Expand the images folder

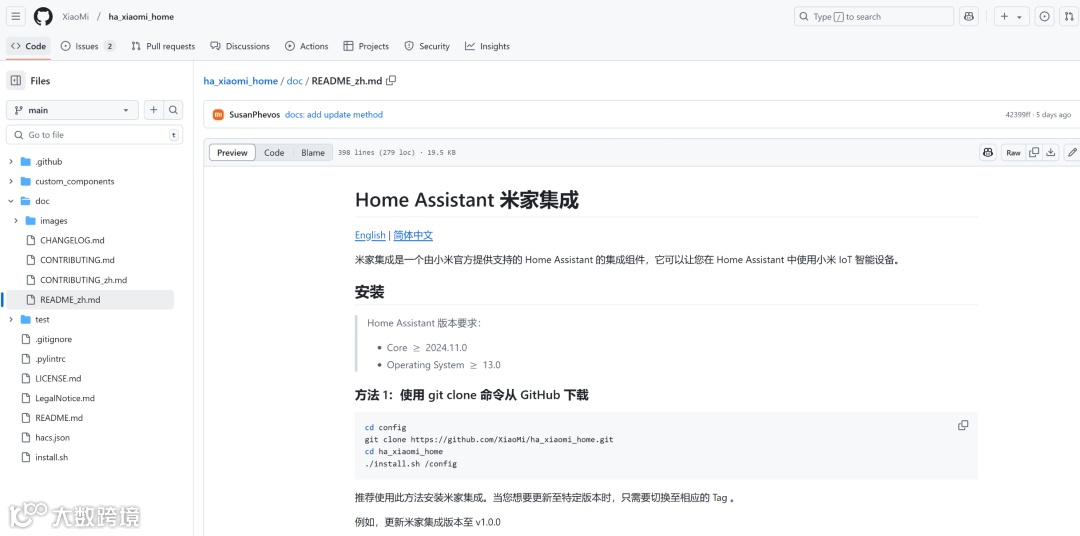(x=16, y=220)
